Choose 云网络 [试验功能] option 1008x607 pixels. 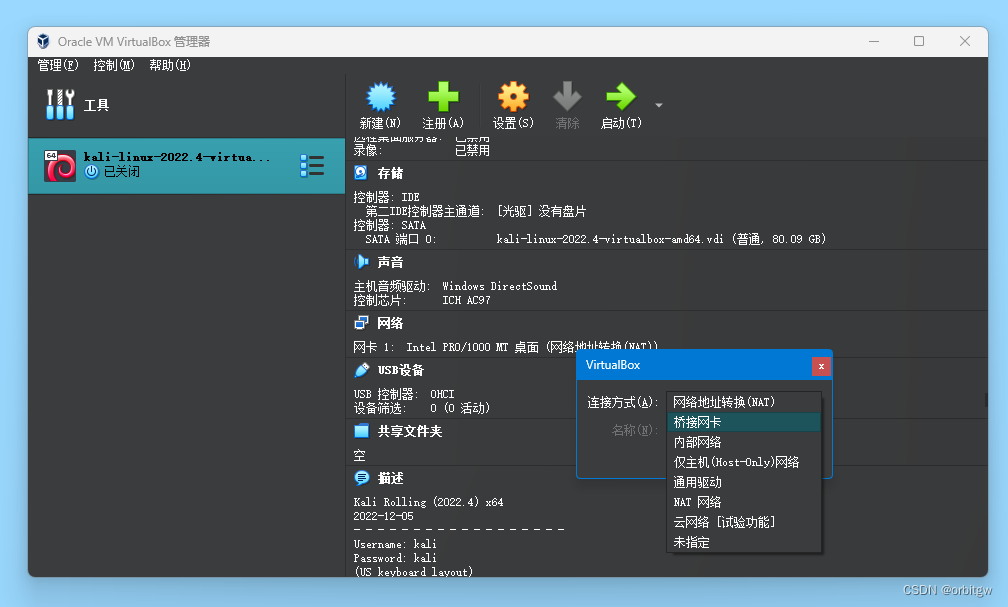pos(744,522)
